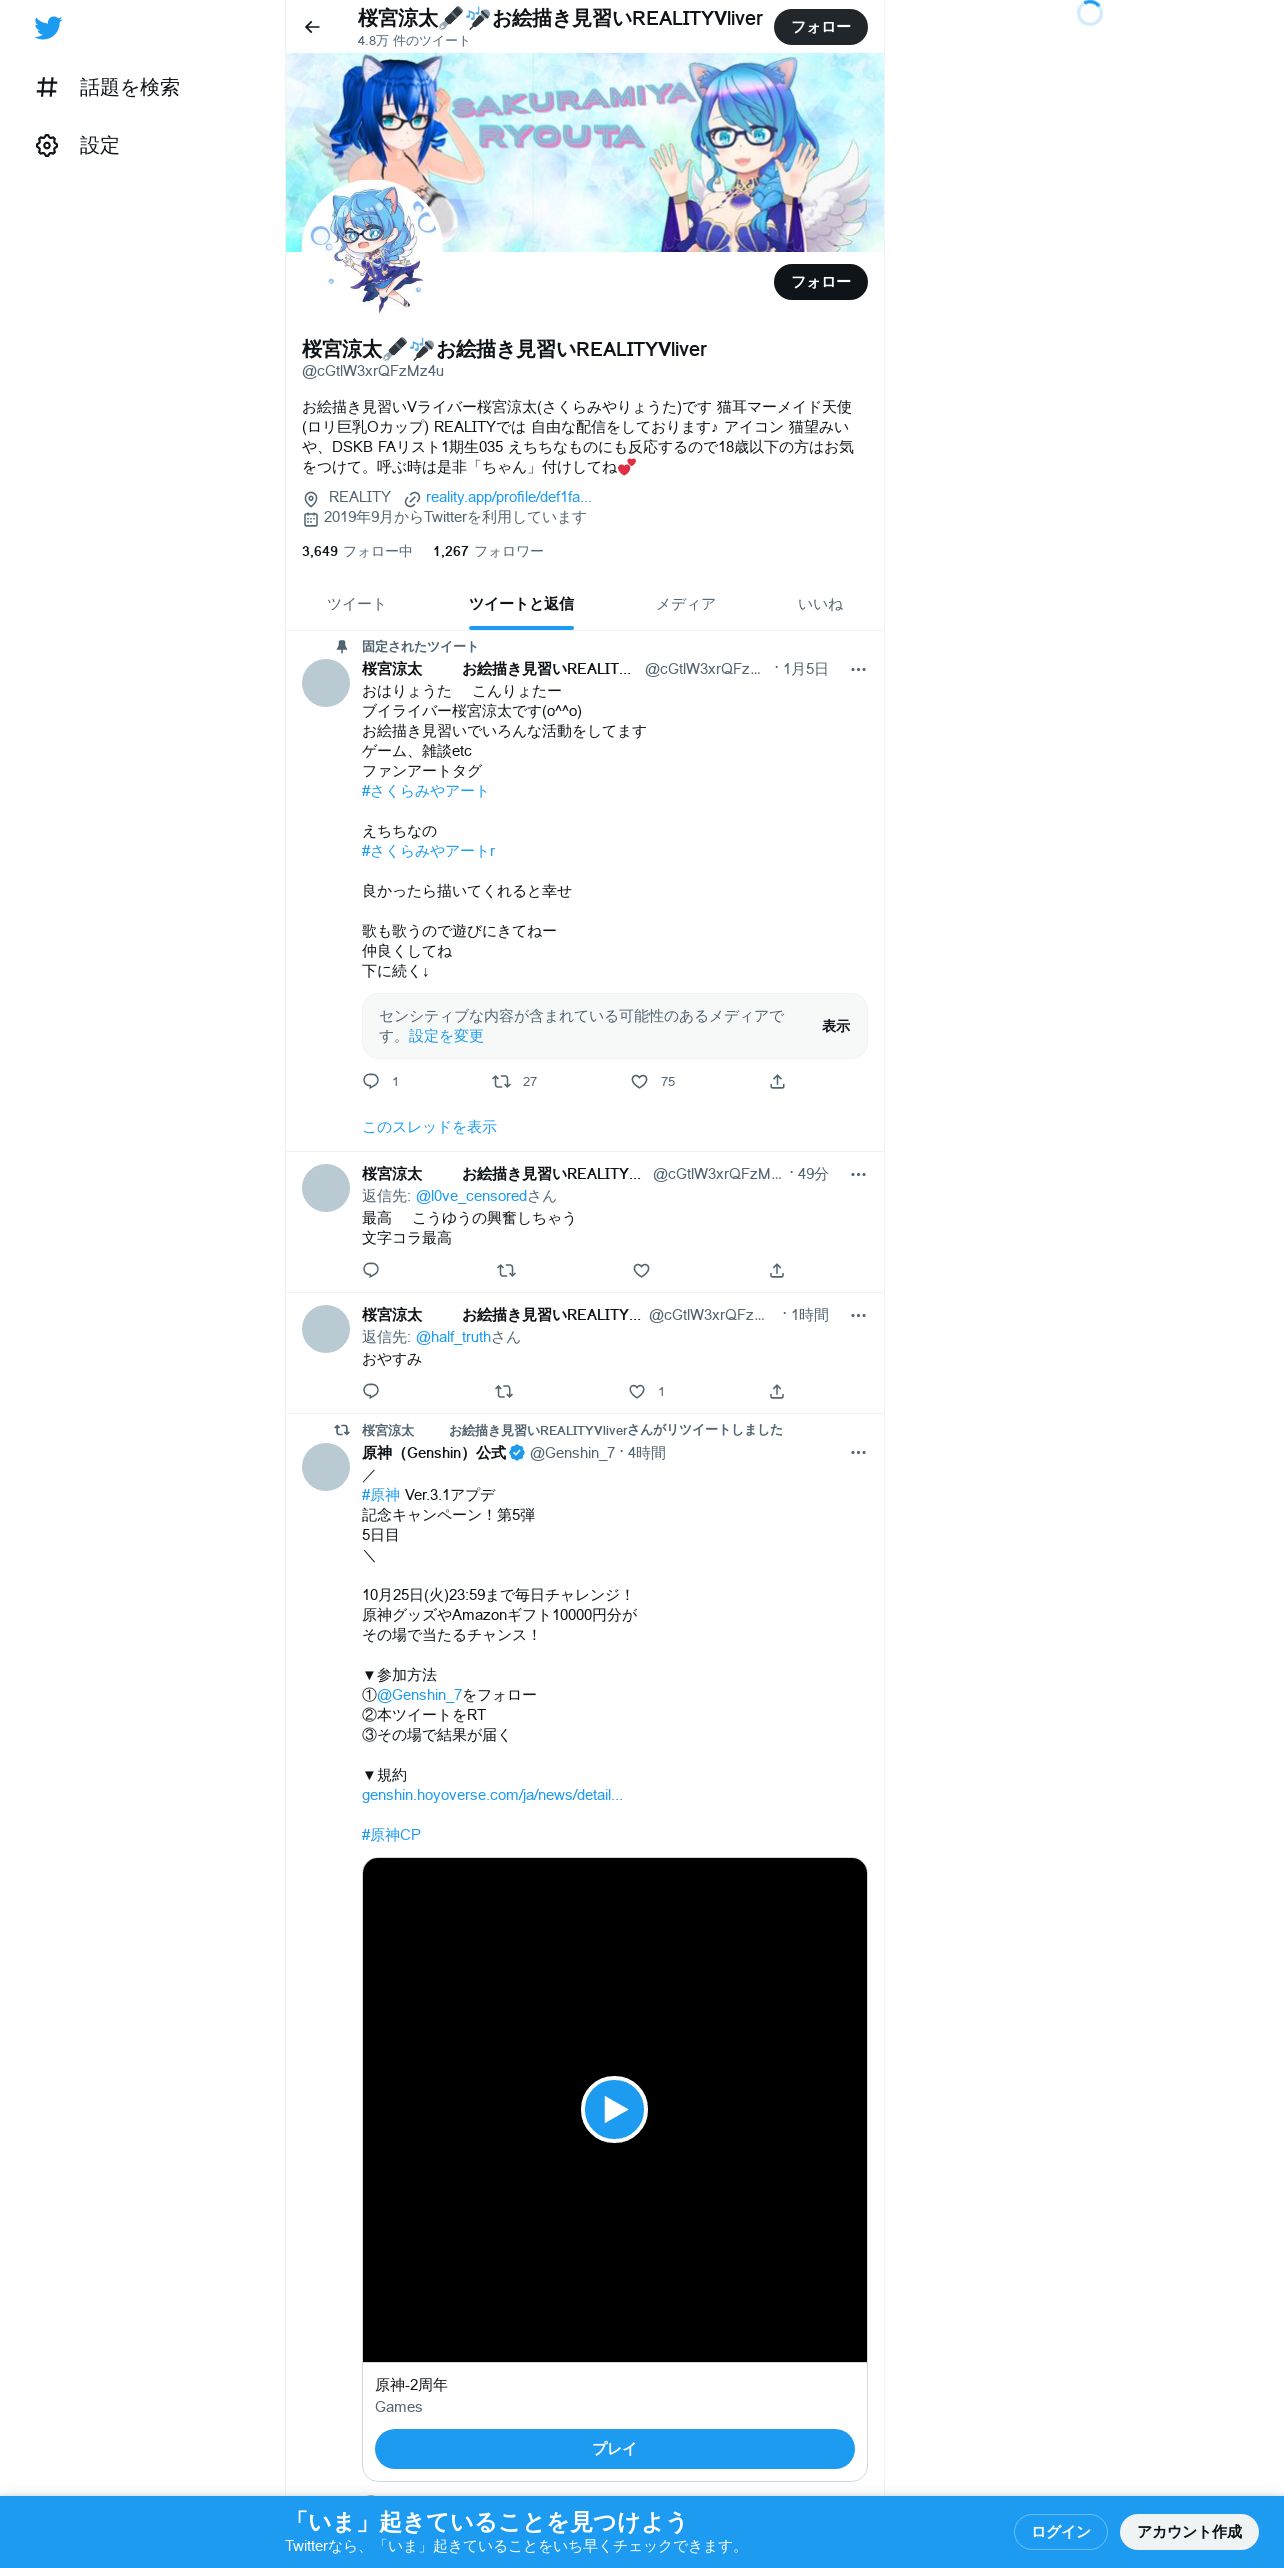Screen dimensions: 1284x2568
Task: Like the pinned tweet with 75 likes
Action: [640, 1081]
